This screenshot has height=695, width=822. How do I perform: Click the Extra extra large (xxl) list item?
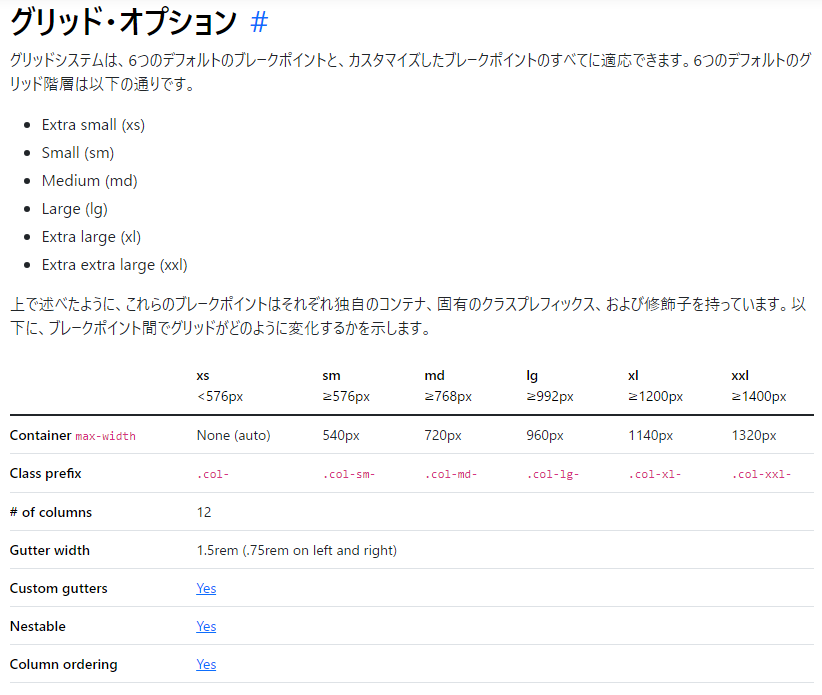(x=112, y=264)
